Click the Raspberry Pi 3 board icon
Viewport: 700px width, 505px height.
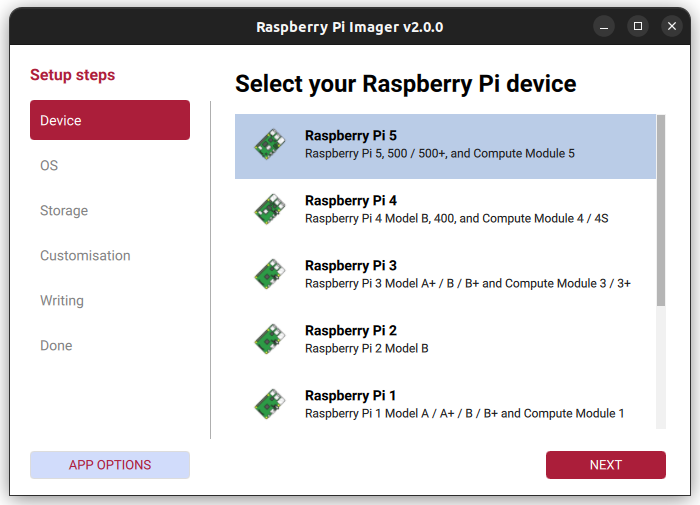pyautogui.click(x=269, y=276)
